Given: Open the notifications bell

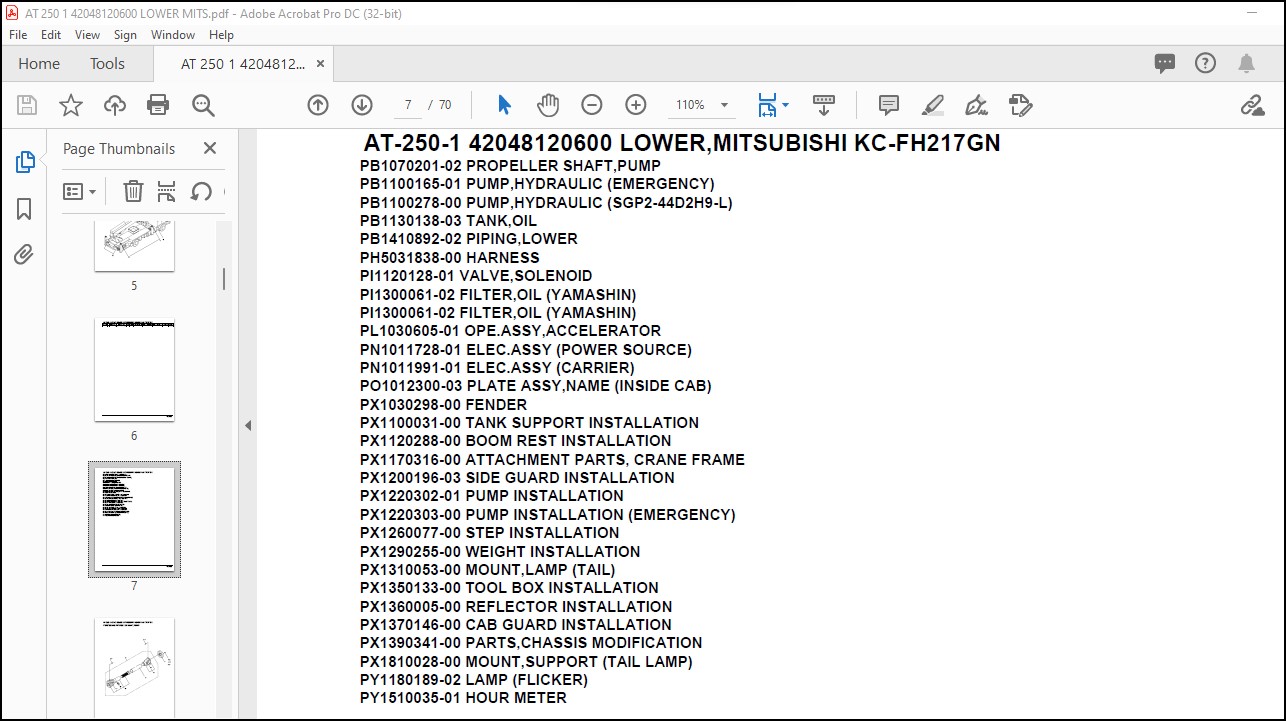Looking at the screenshot, I should coord(1246,64).
